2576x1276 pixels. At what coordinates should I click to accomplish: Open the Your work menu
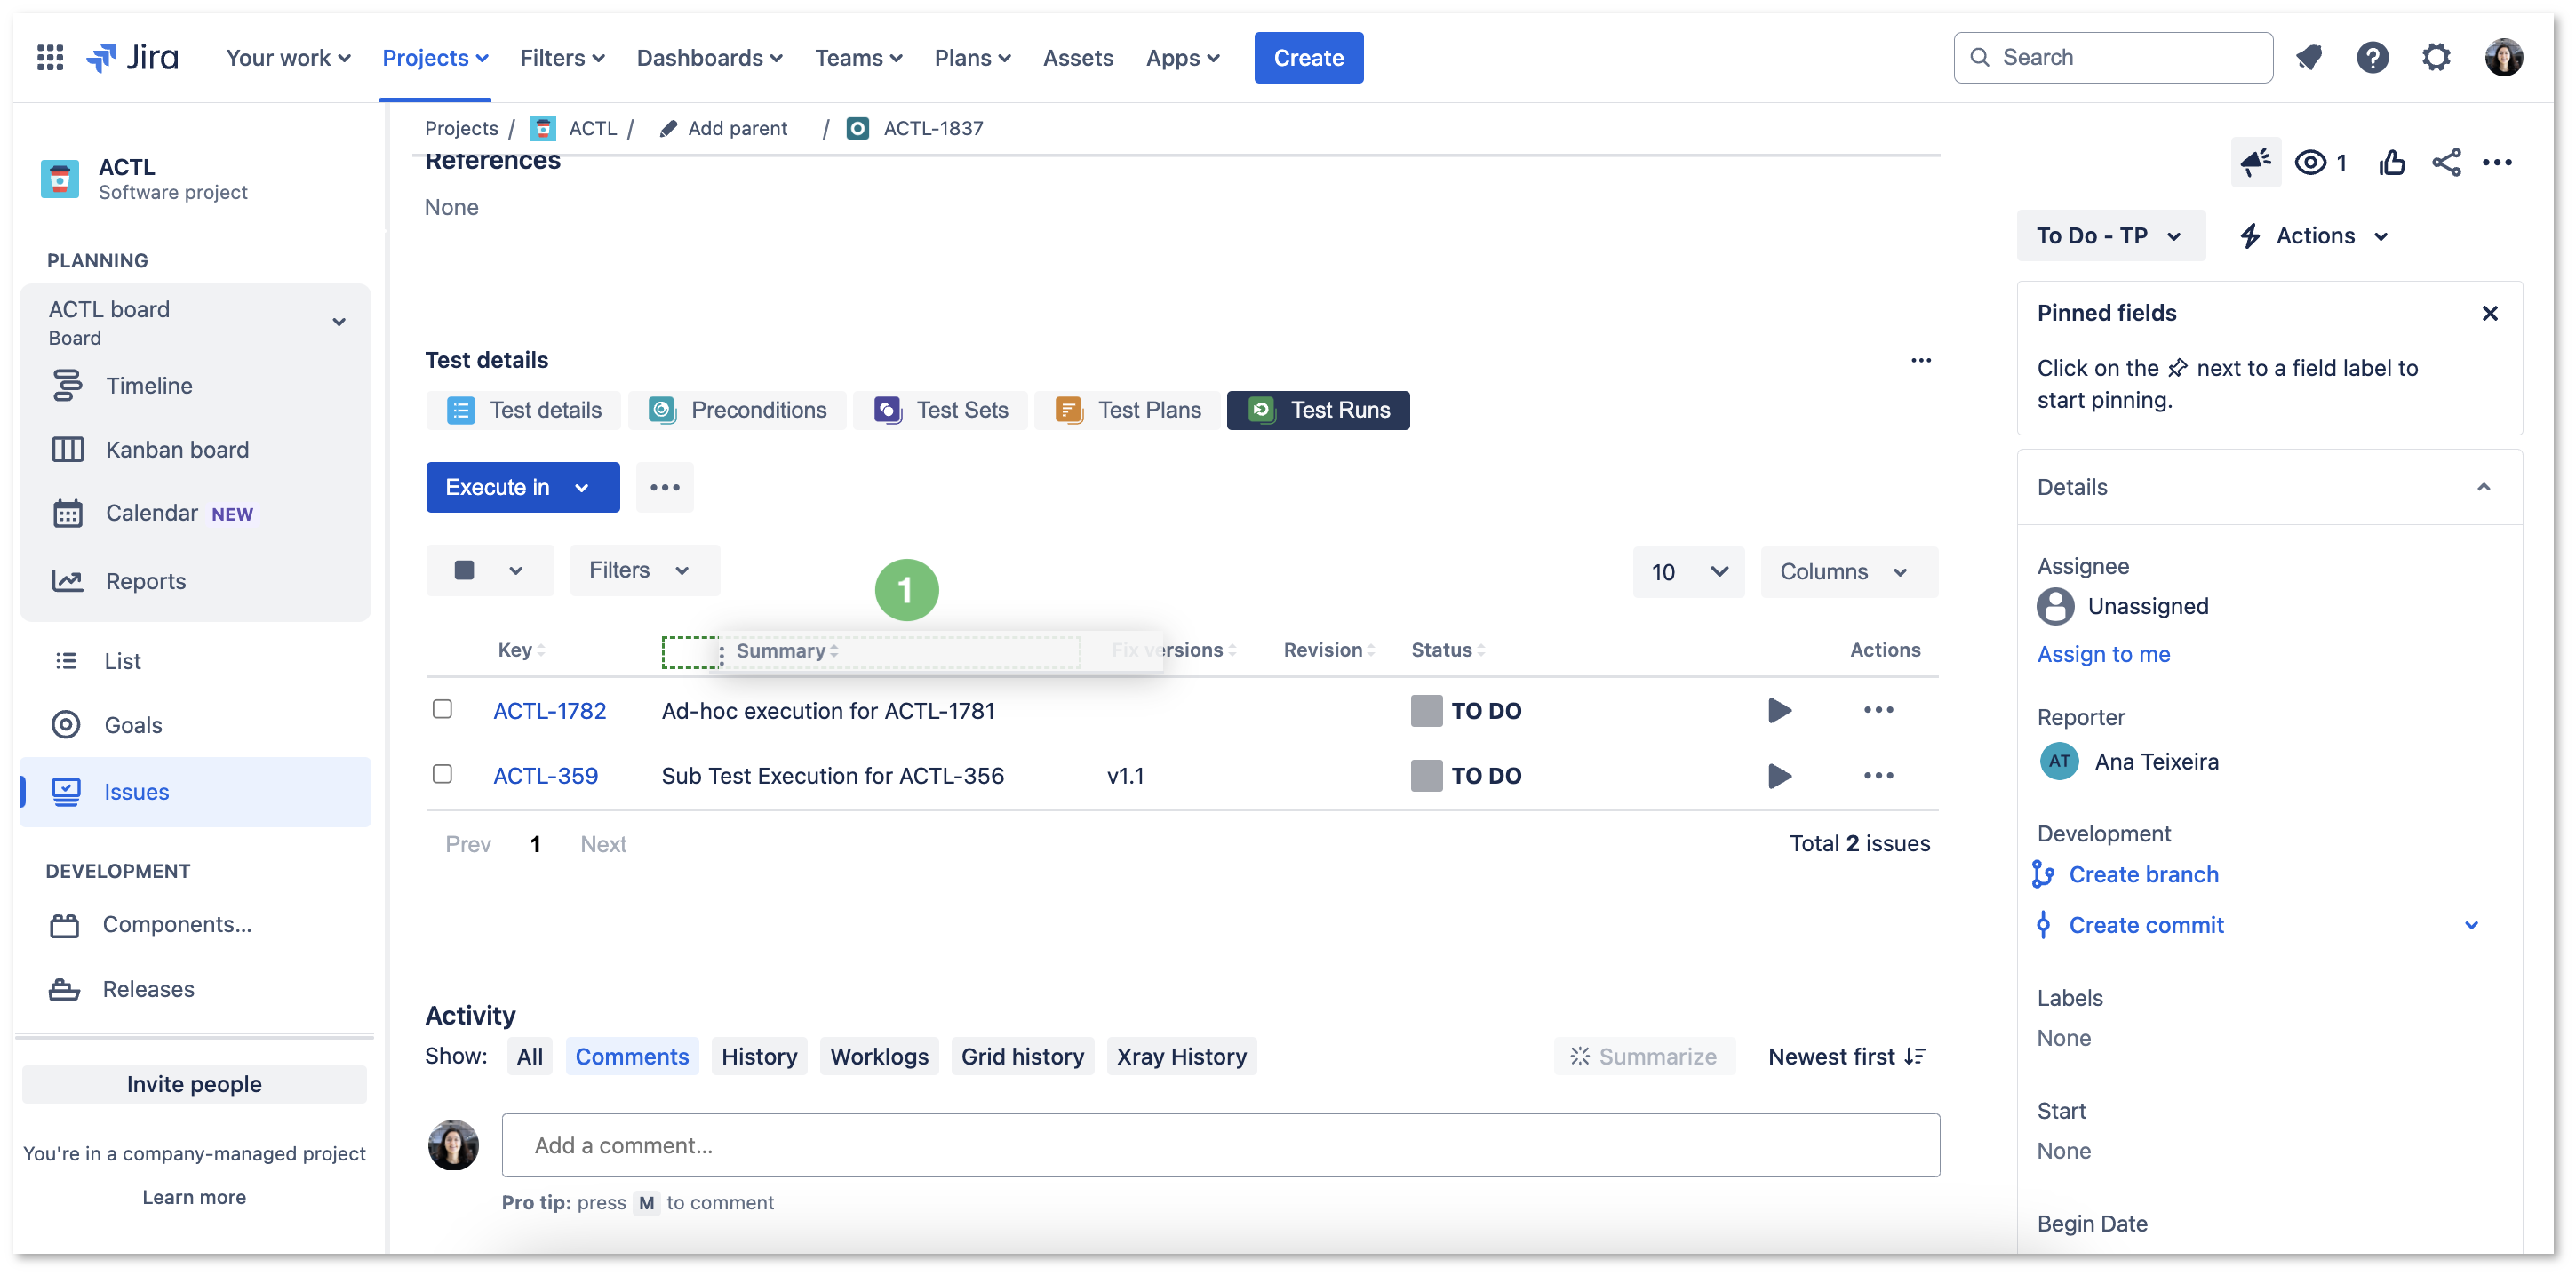288,58
